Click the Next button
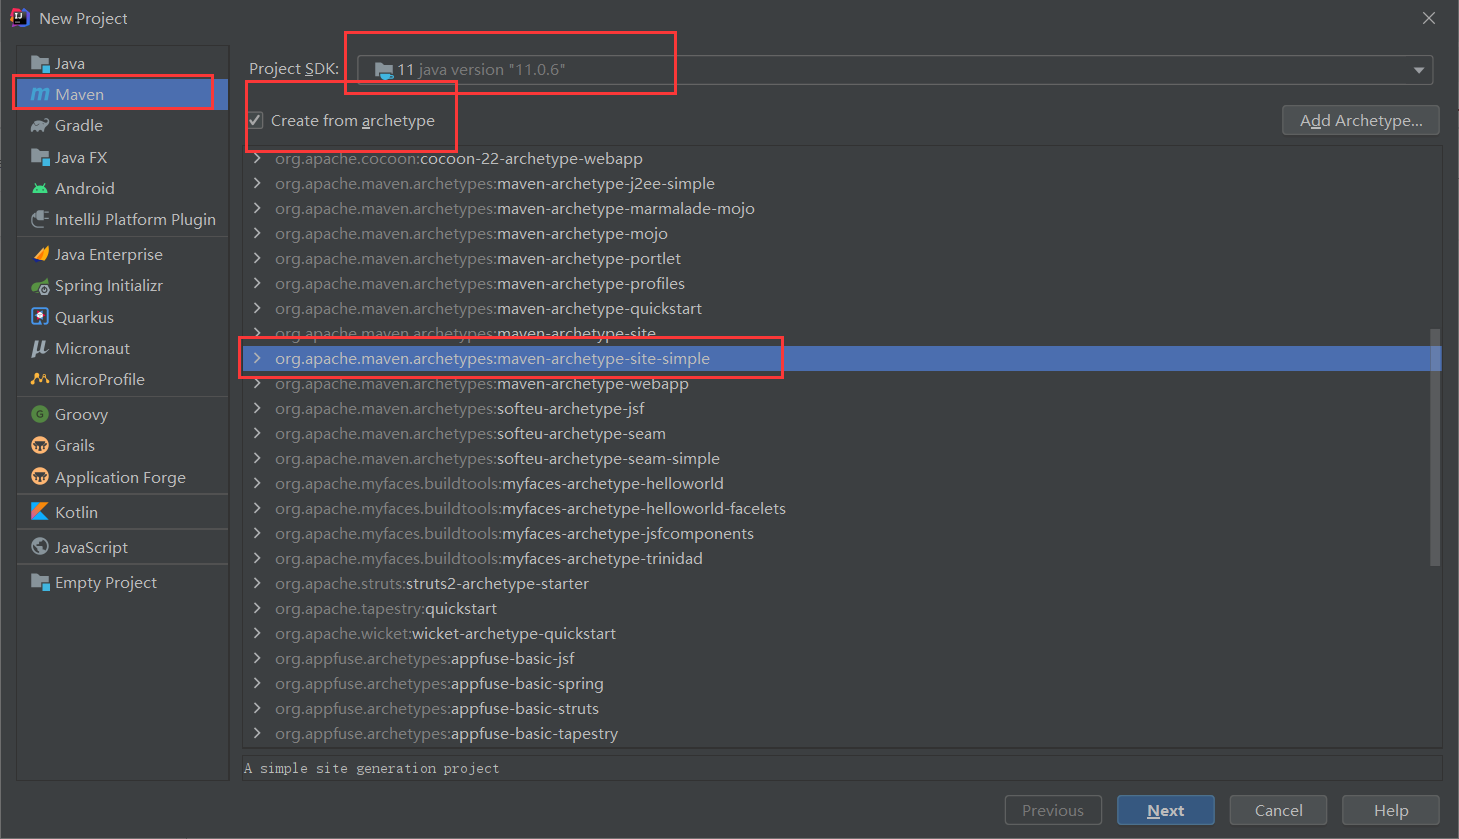 1166,810
